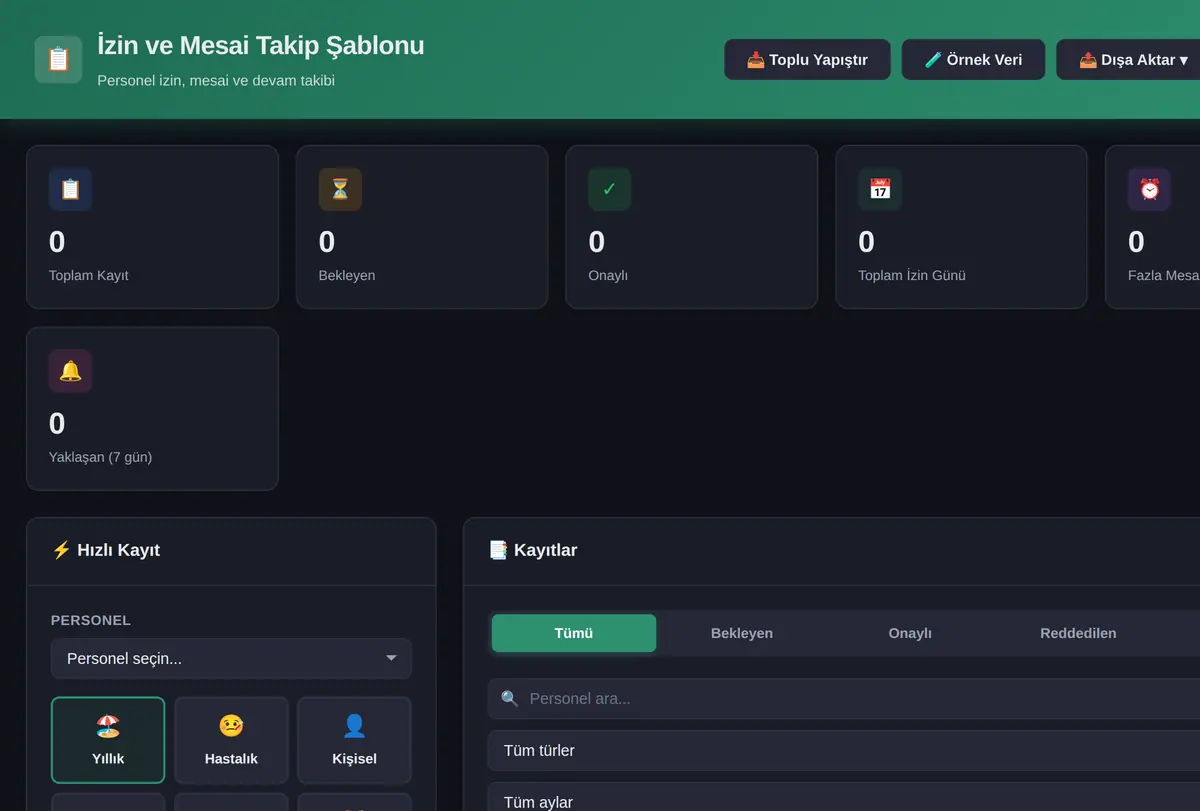Click the clipboard icon above Toplam Kayıt
This screenshot has height=811, width=1200.
point(70,189)
